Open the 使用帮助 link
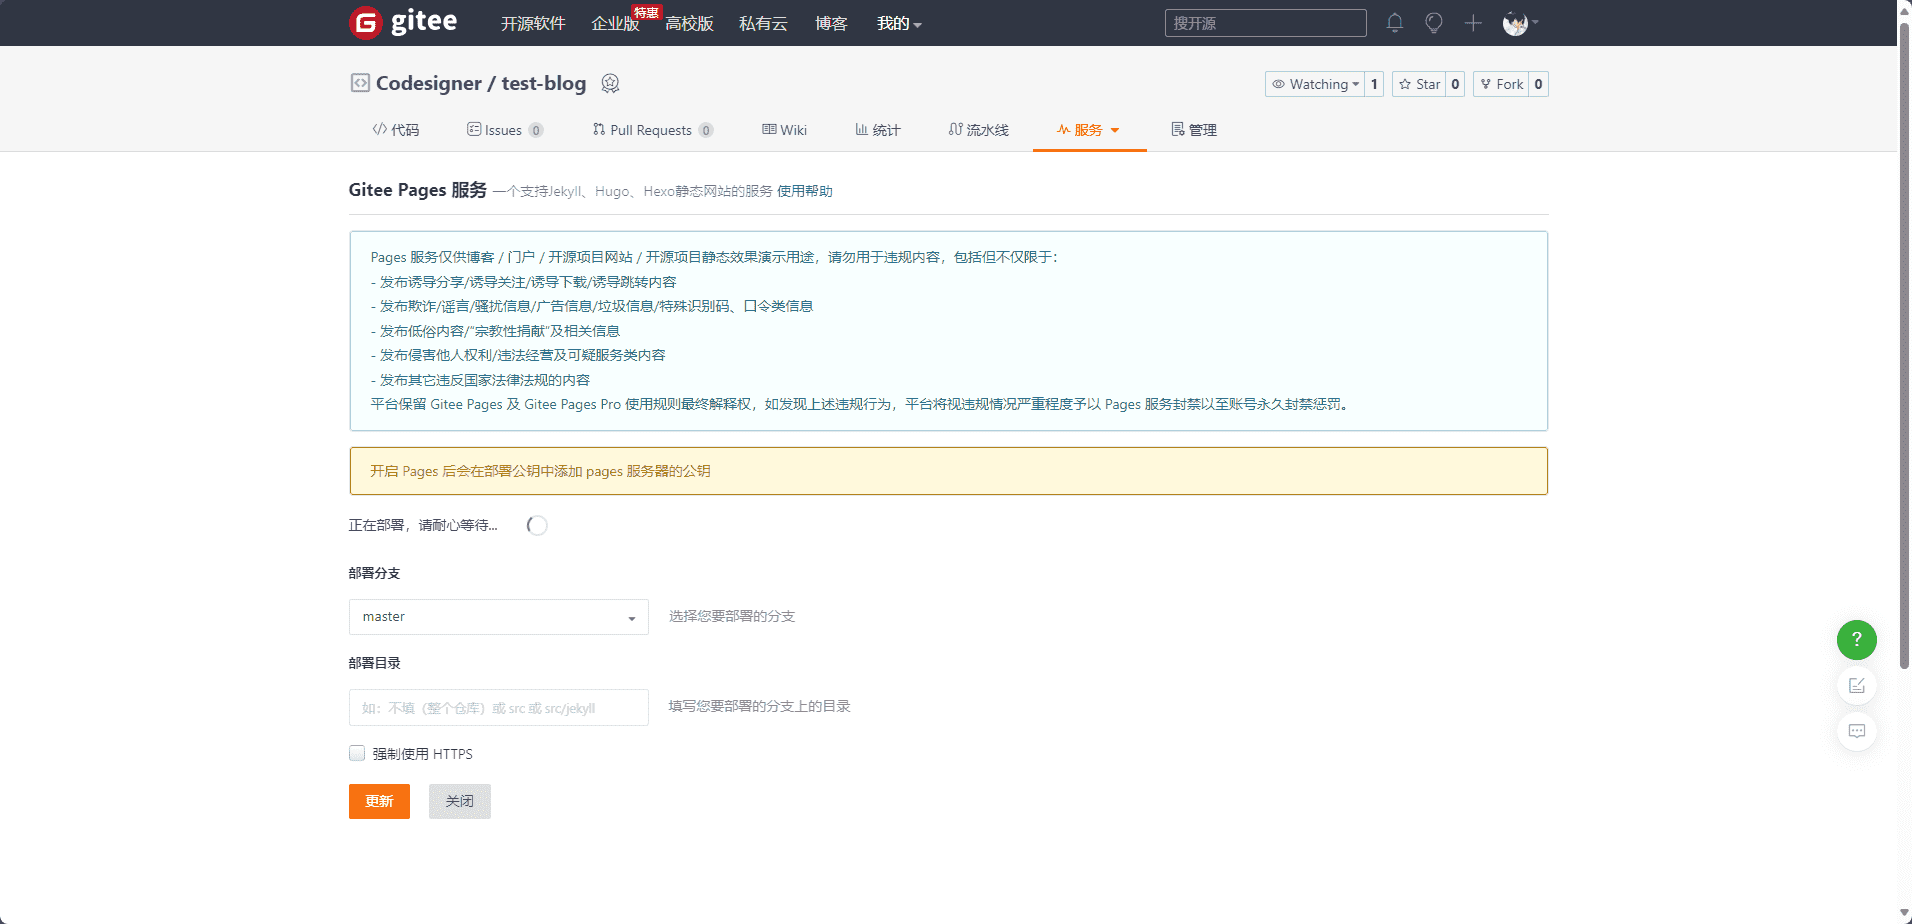 [x=805, y=191]
